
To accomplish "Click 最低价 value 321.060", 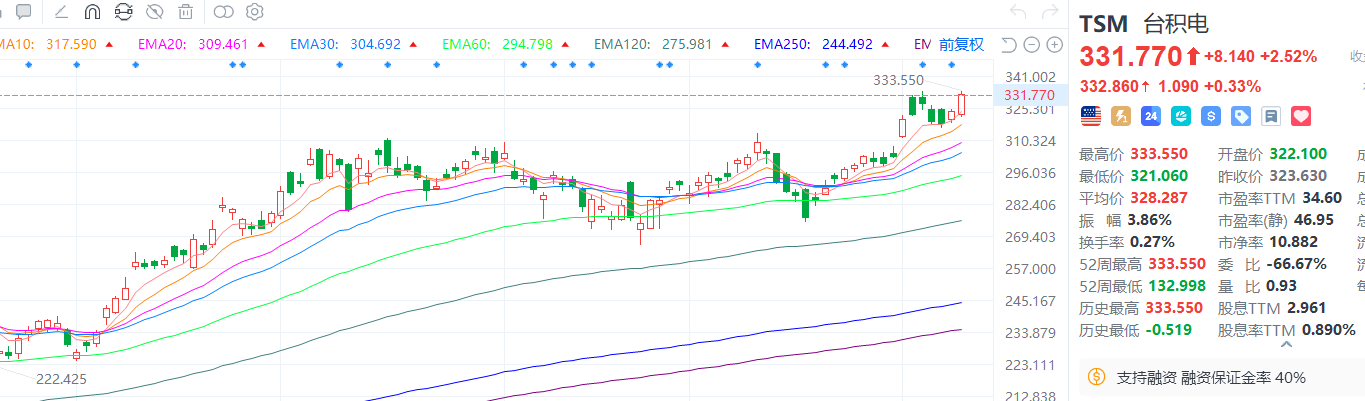I will (1159, 176).
